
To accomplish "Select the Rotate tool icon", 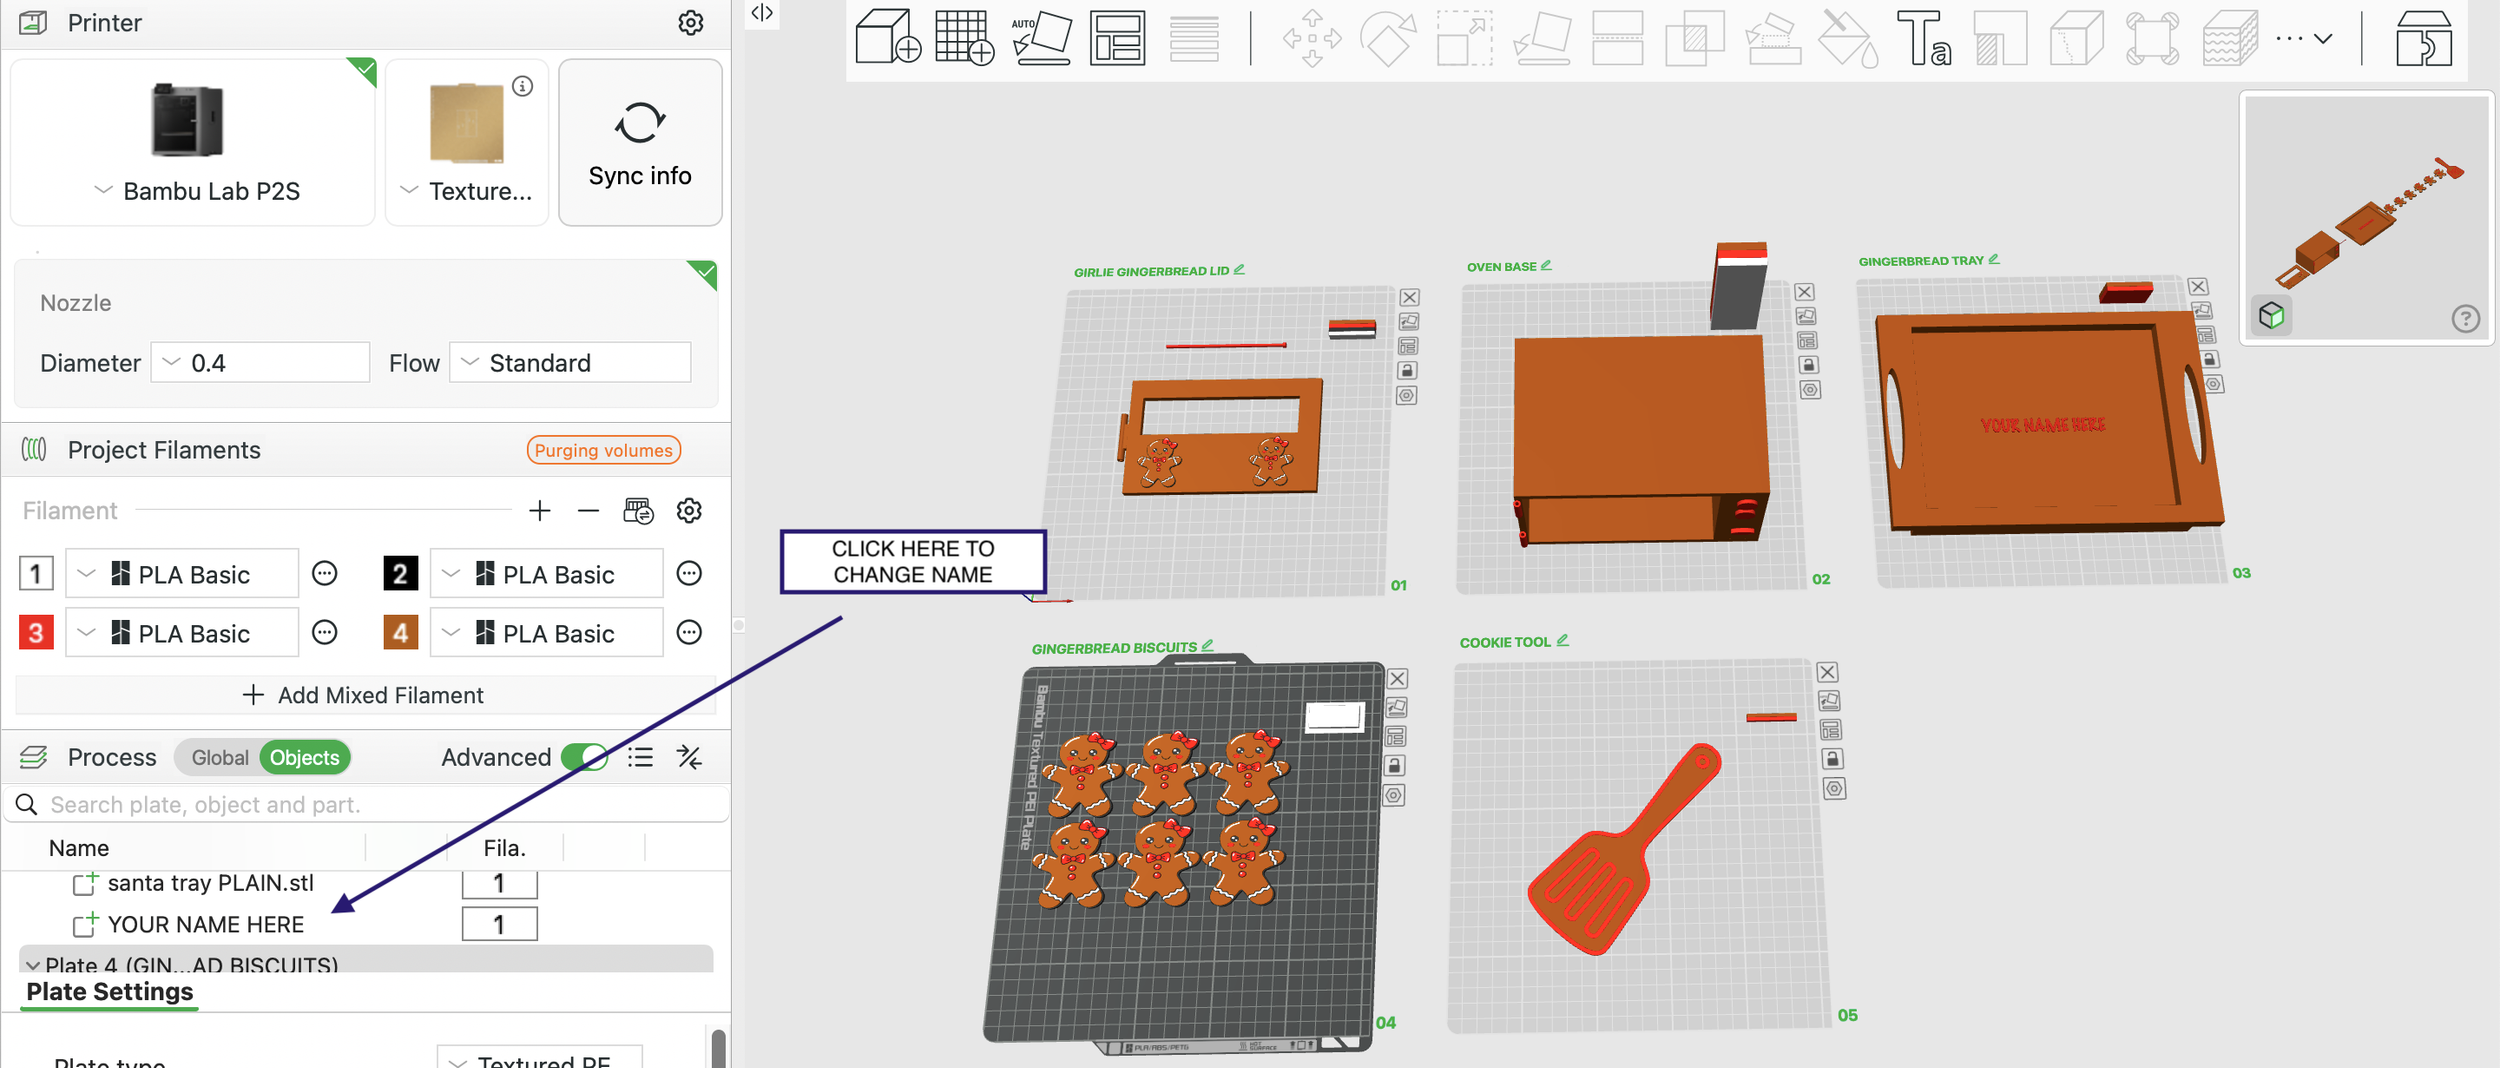I will click(x=1388, y=39).
